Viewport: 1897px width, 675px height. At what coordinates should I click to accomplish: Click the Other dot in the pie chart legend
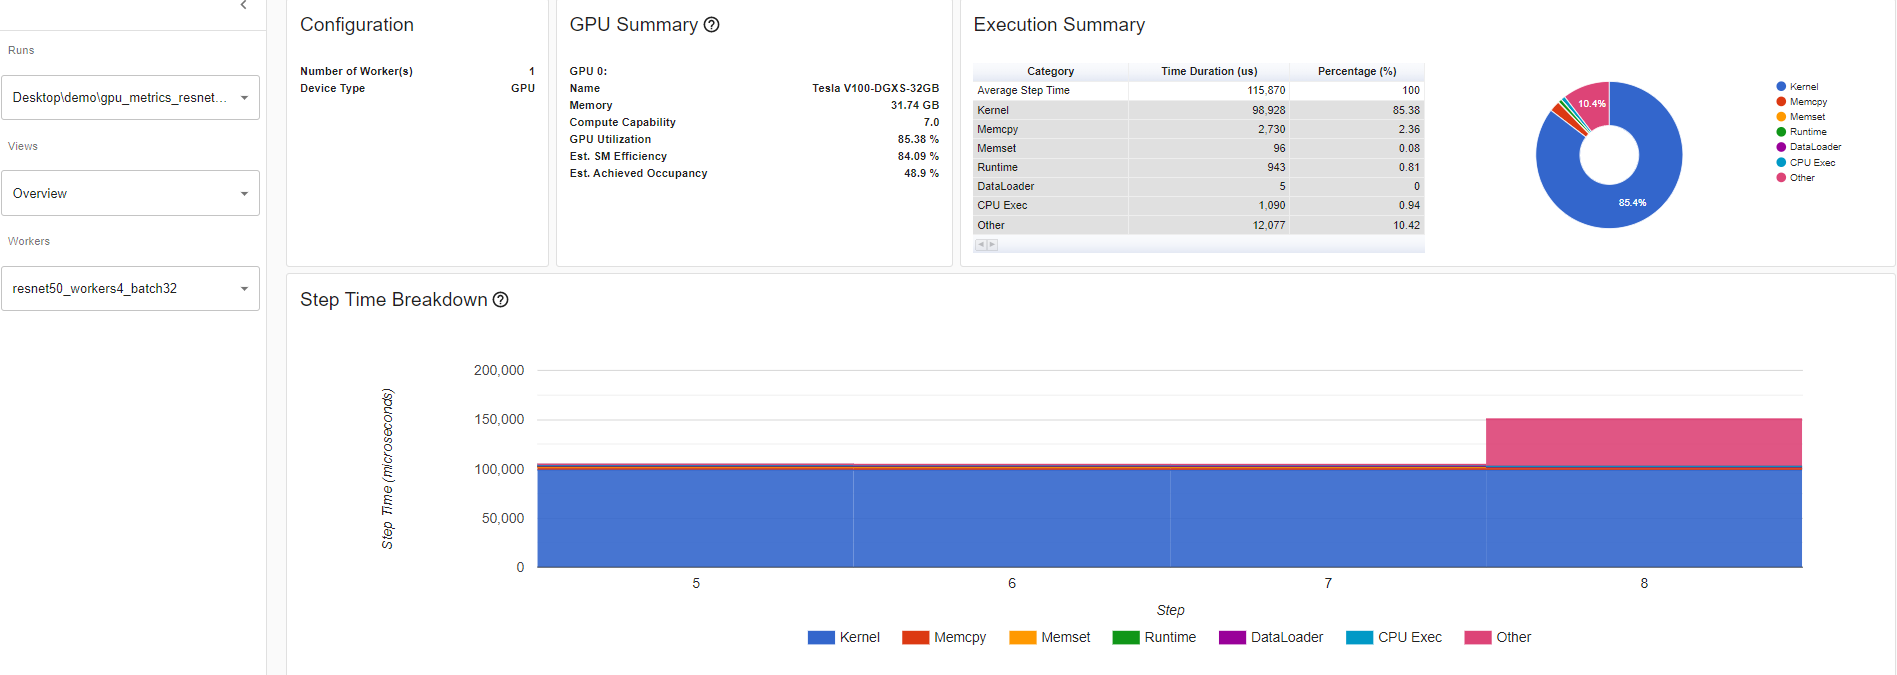coord(1781,178)
